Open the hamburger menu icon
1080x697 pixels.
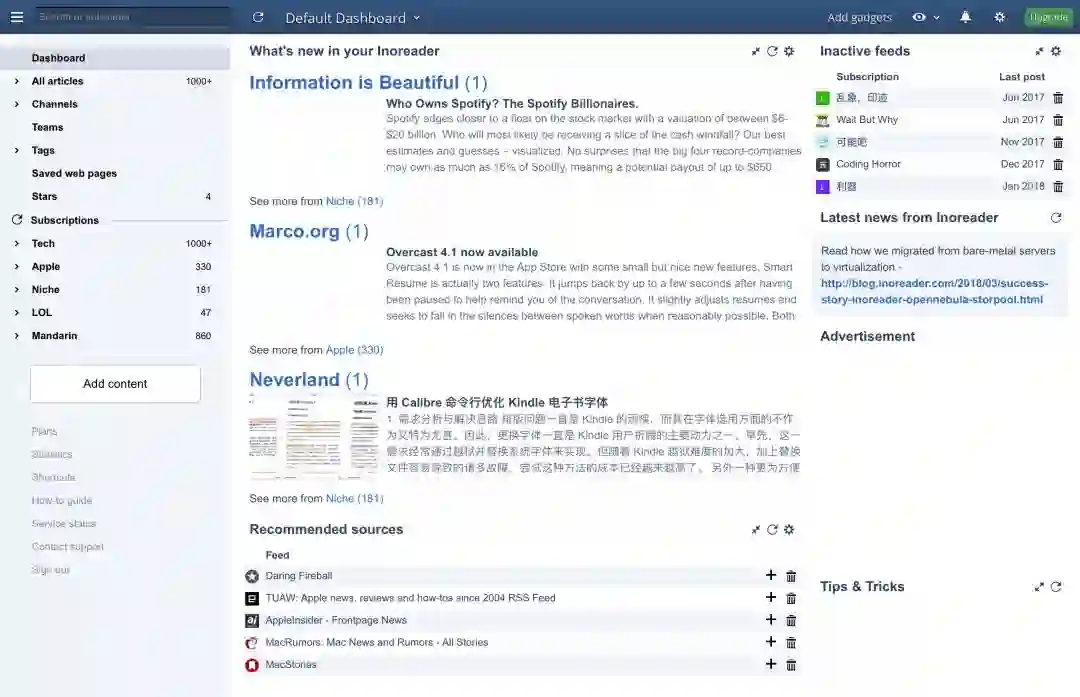click(17, 17)
